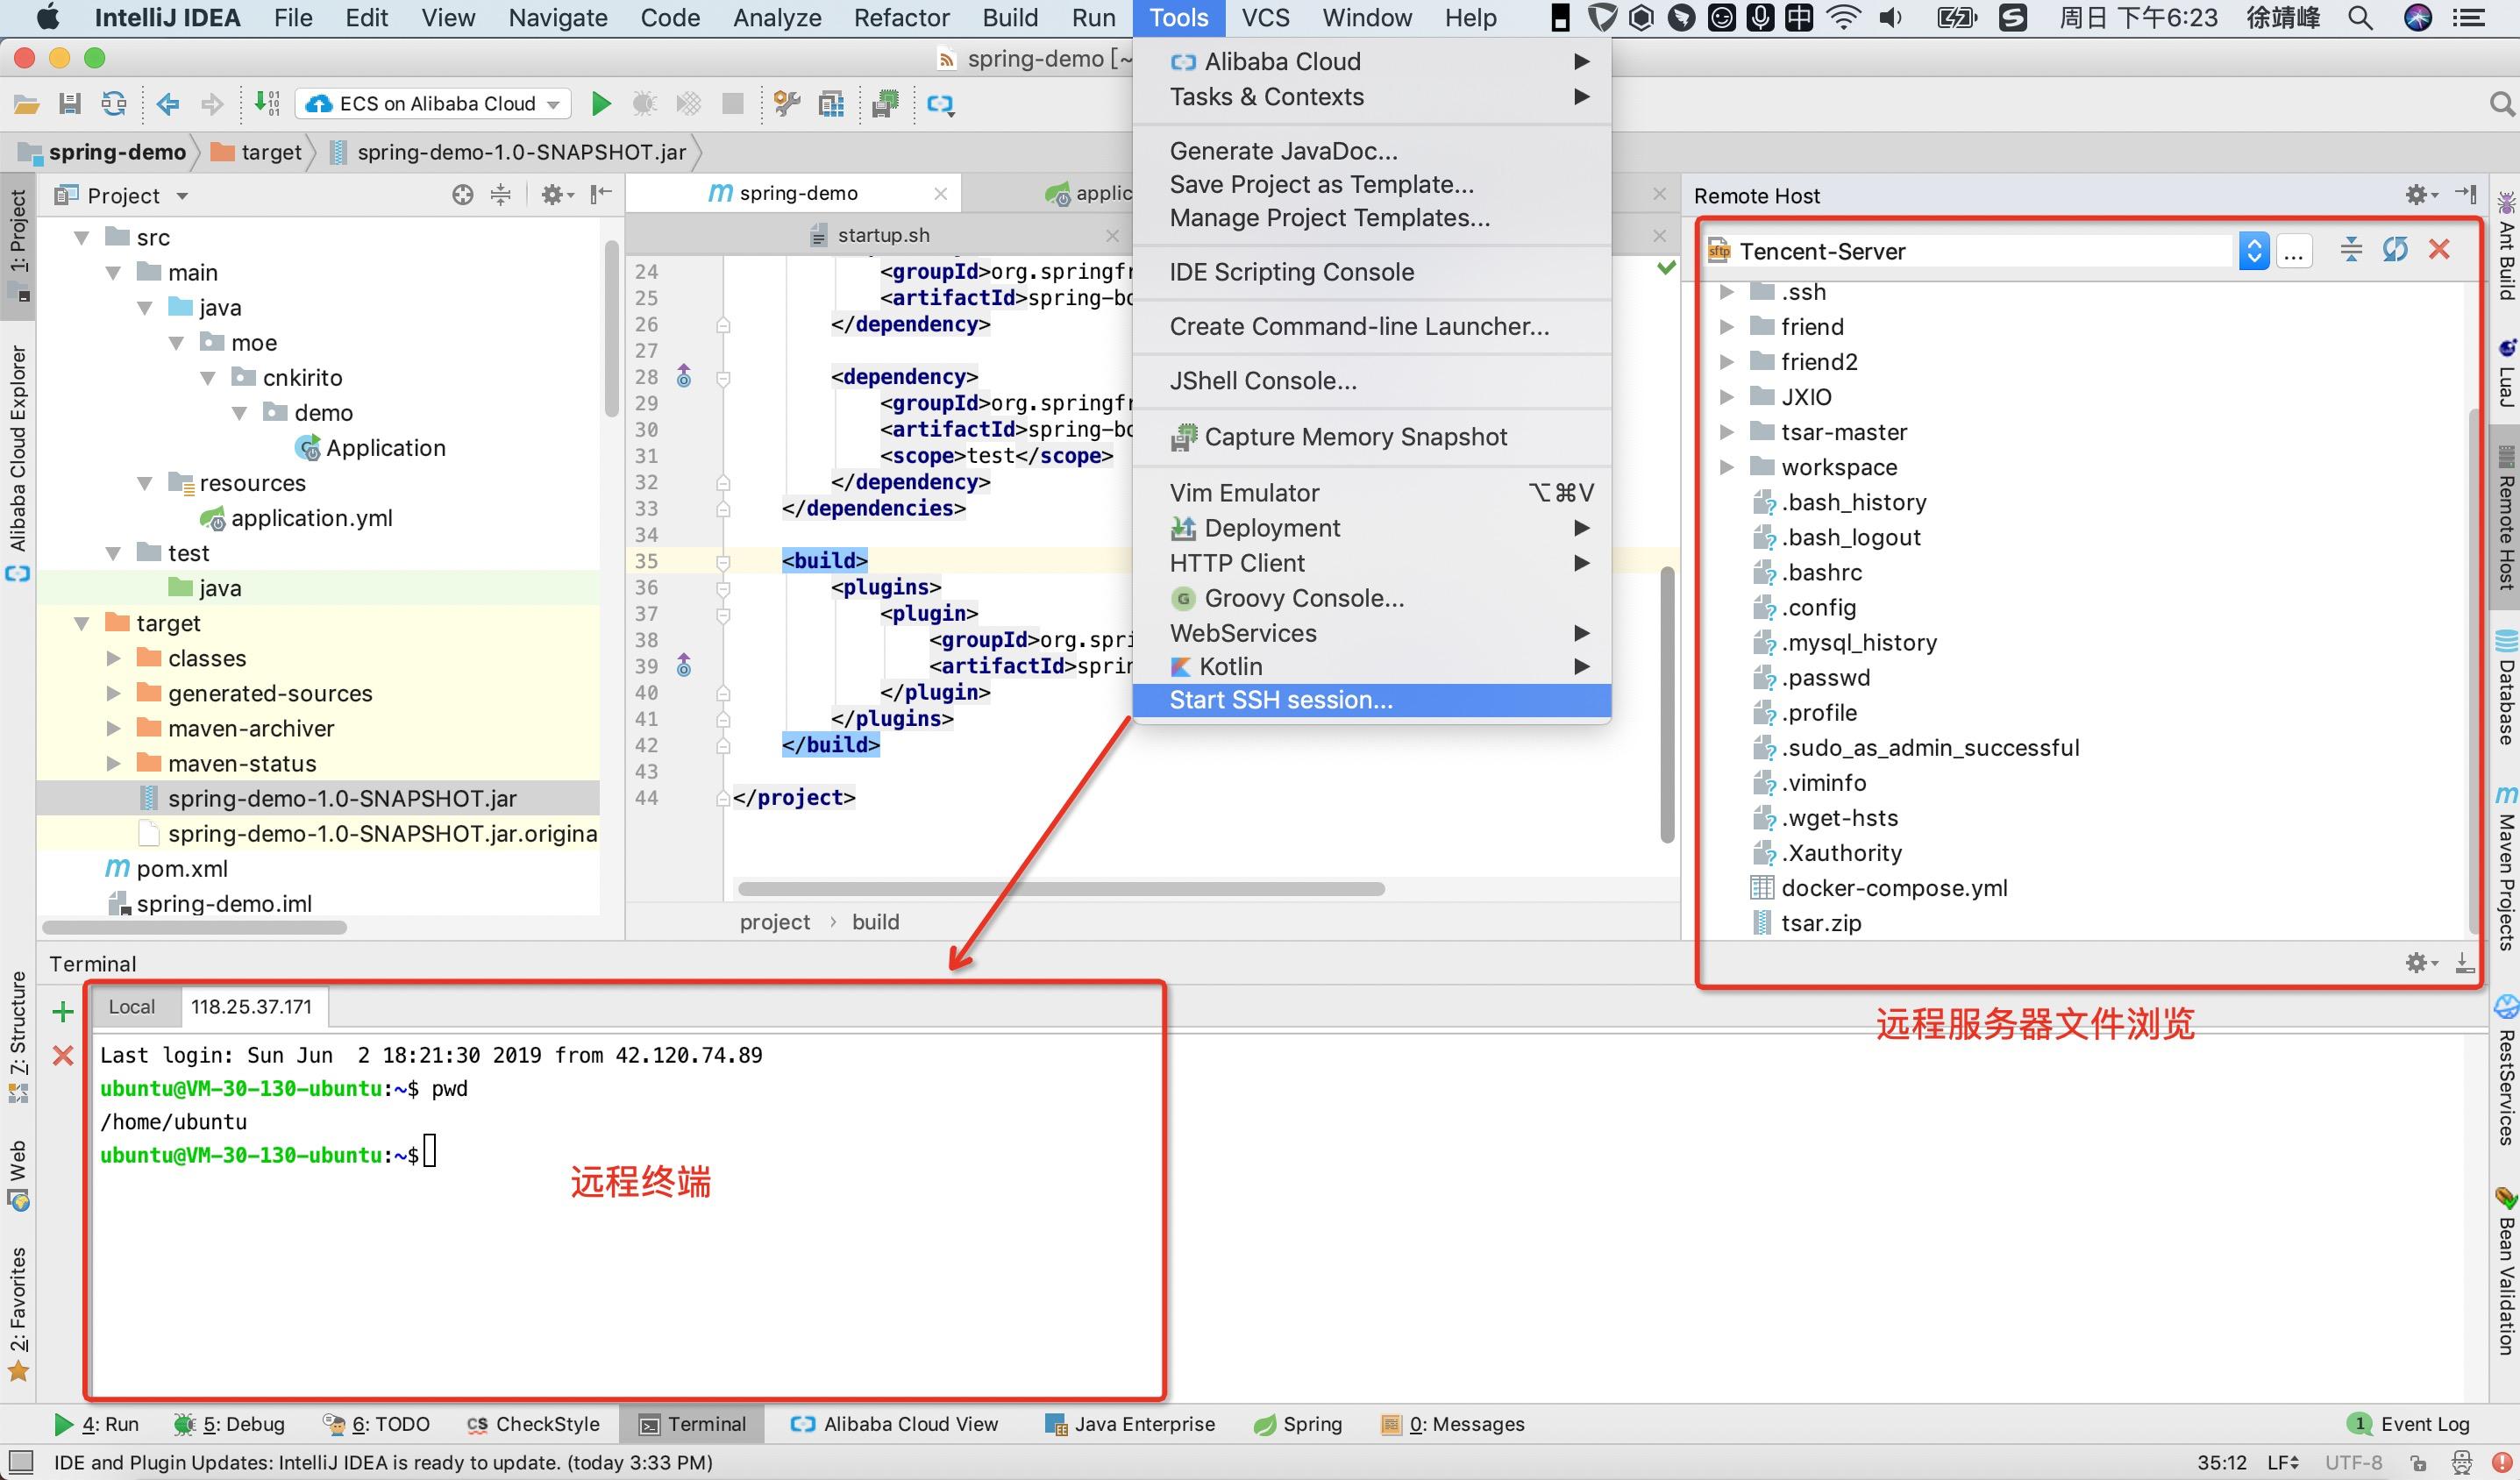The width and height of the screenshot is (2520, 1480).
Task: Add a new terminal session tab
Action: [63, 1012]
